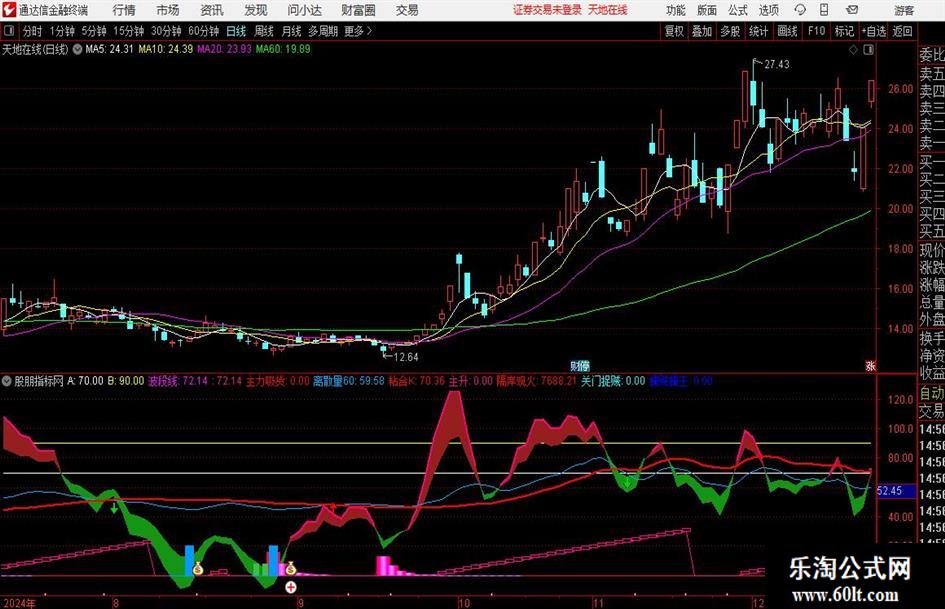
Task: Open the 发现 menu
Action: (256, 10)
